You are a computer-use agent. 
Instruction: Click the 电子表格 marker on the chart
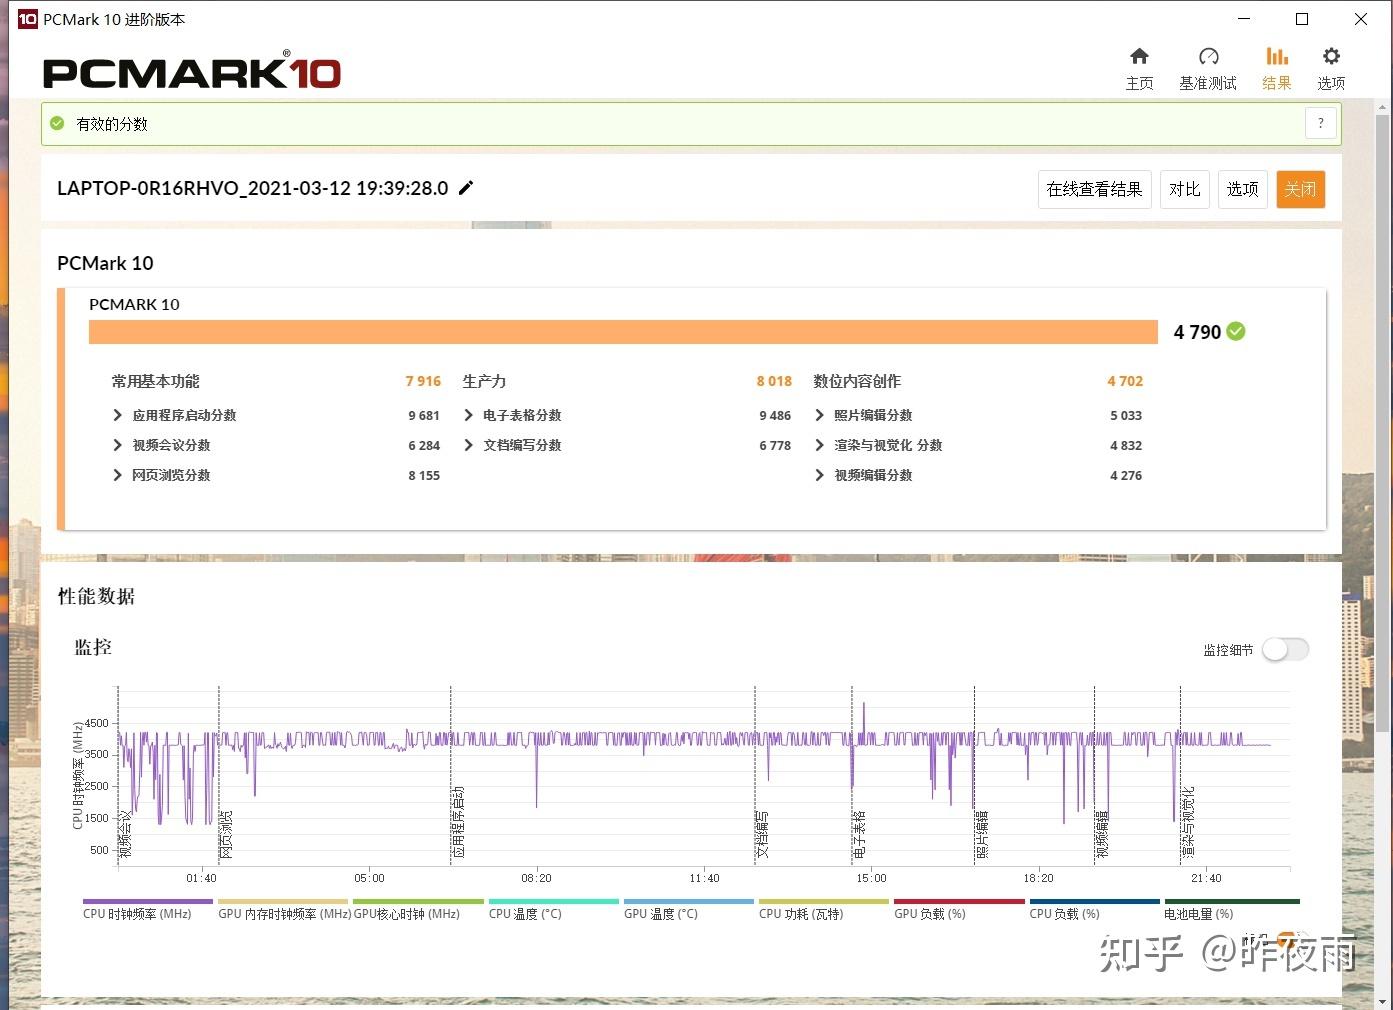(x=860, y=834)
